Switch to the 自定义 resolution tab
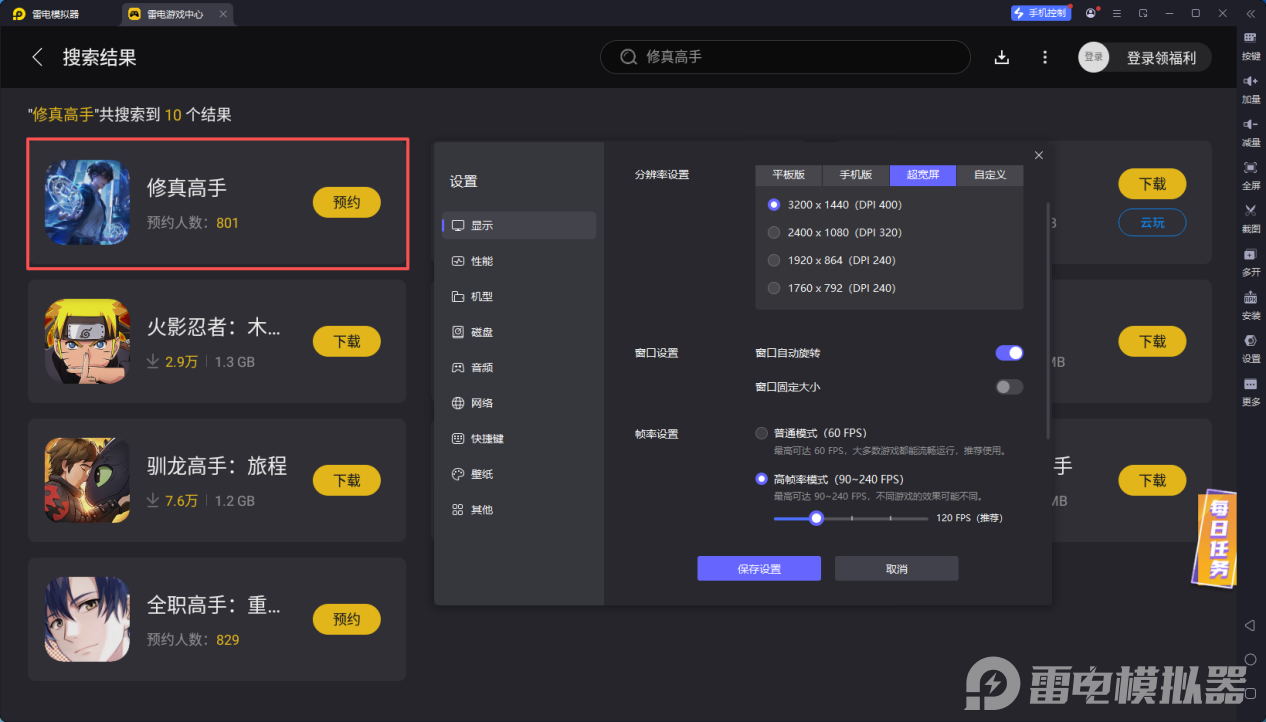The image size is (1266, 722). (990, 175)
